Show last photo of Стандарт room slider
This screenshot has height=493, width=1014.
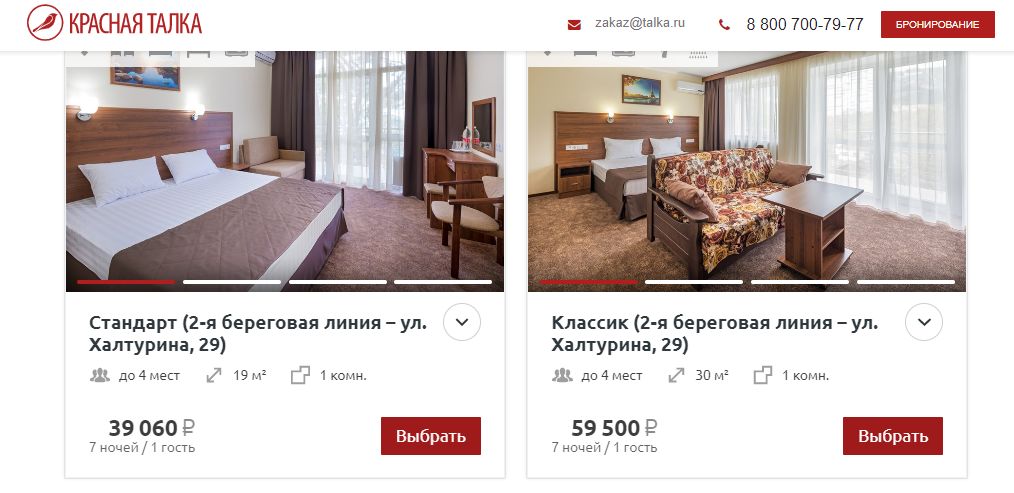(443, 282)
